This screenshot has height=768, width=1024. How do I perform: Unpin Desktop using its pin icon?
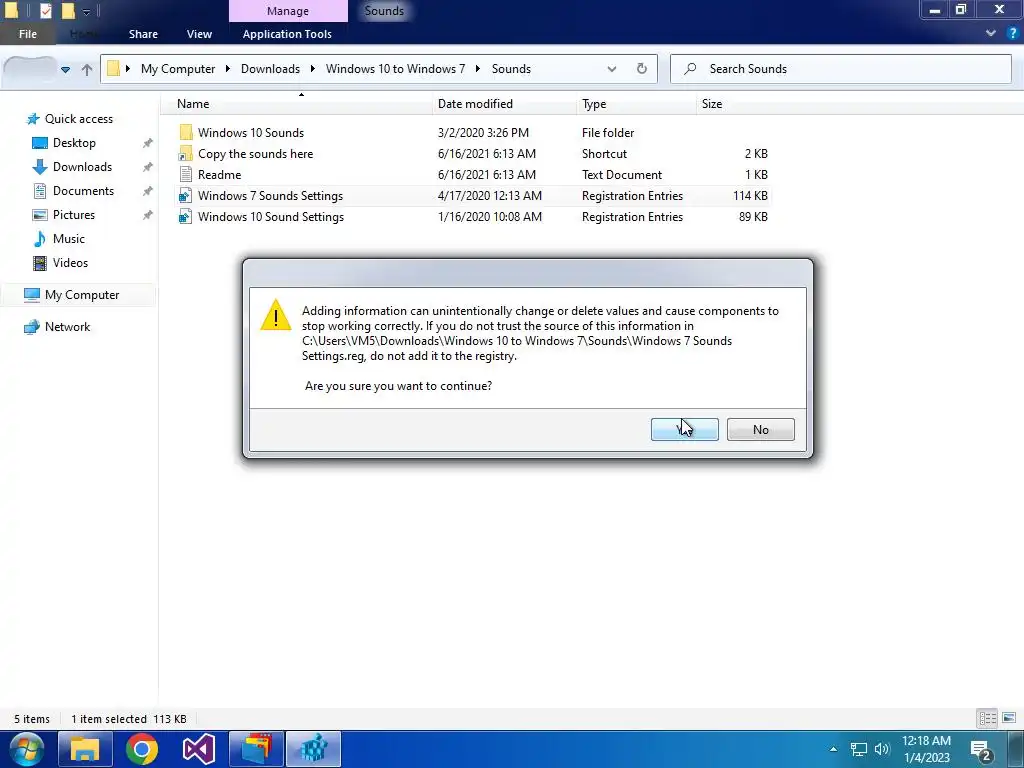click(x=148, y=143)
